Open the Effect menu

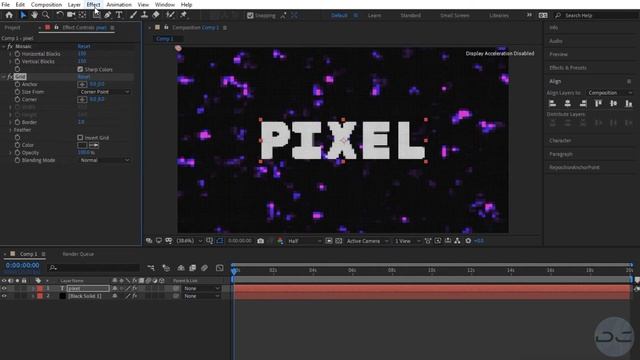click(x=93, y=4)
